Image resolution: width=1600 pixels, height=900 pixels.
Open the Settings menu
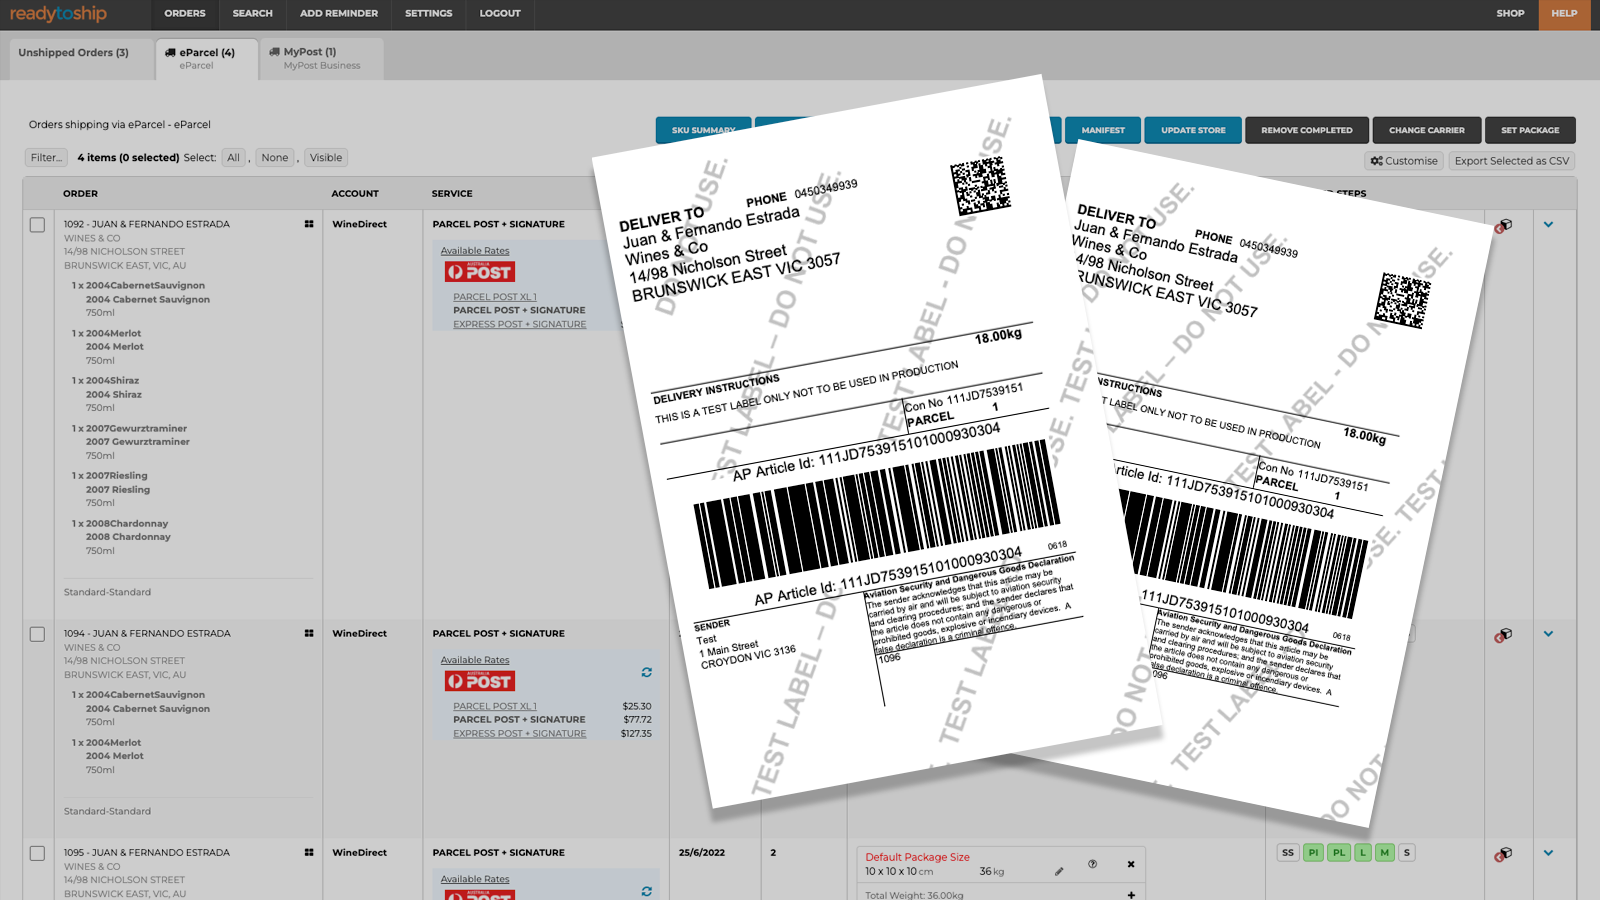pyautogui.click(x=429, y=14)
